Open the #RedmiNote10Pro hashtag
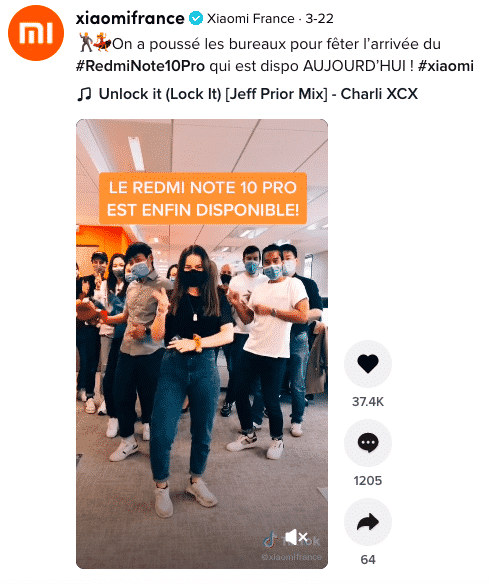 click(140, 66)
